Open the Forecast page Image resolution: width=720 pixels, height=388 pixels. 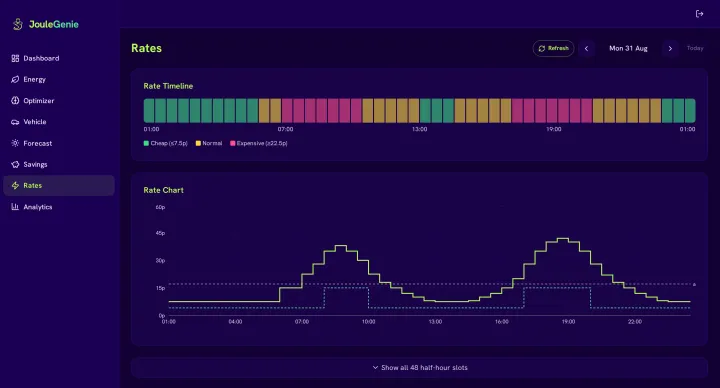(59, 143)
